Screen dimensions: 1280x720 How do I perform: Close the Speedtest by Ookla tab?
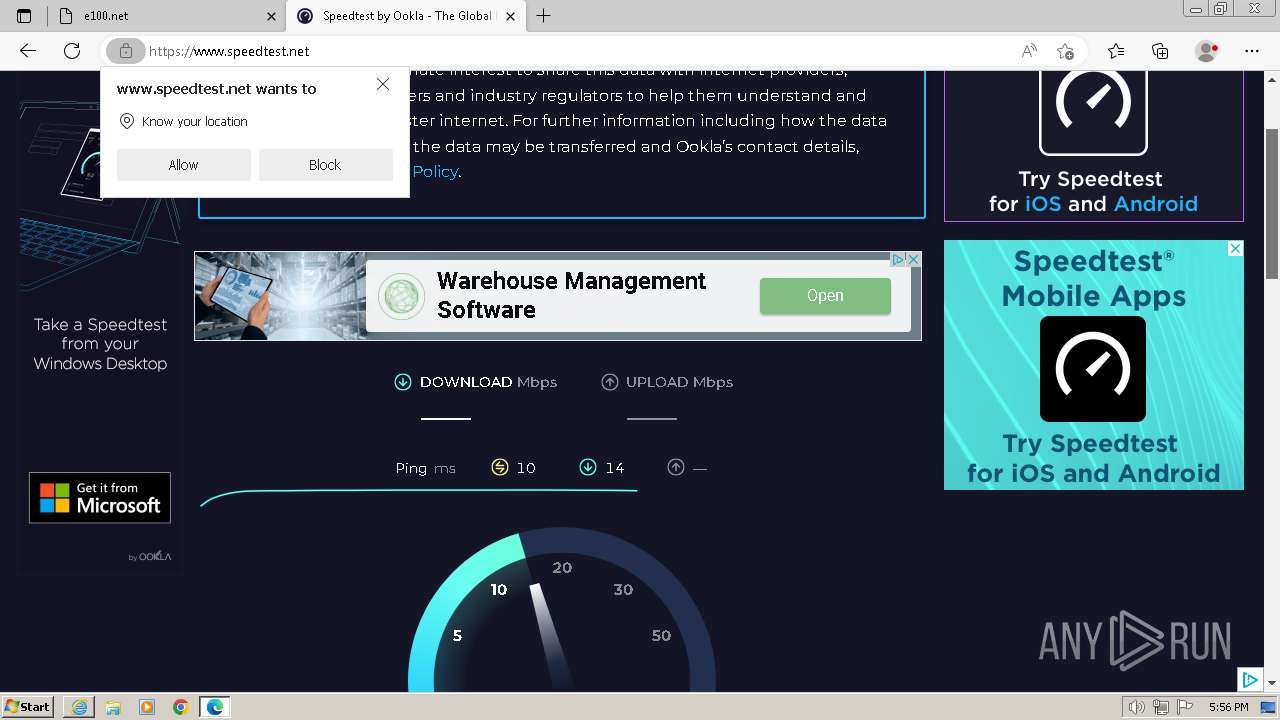(x=511, y=16)
